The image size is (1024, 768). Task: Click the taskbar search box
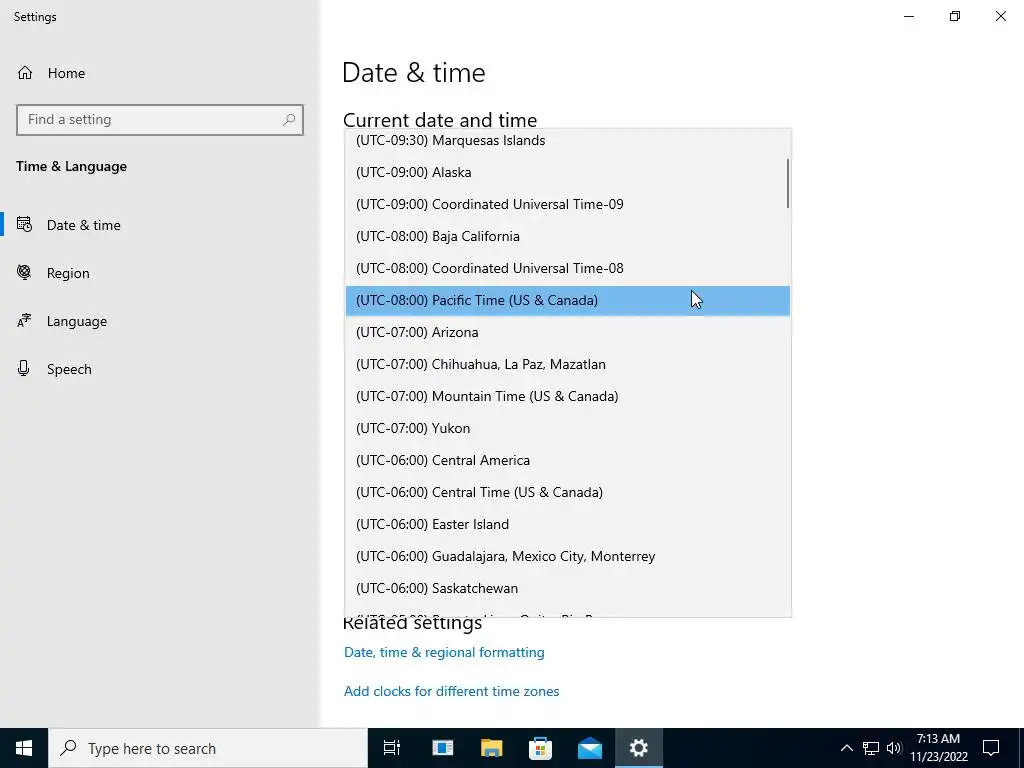[x=208, y=748]
